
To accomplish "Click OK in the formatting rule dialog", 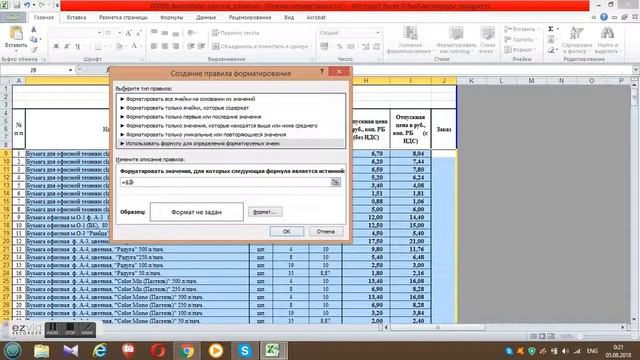I will (287, 231).
